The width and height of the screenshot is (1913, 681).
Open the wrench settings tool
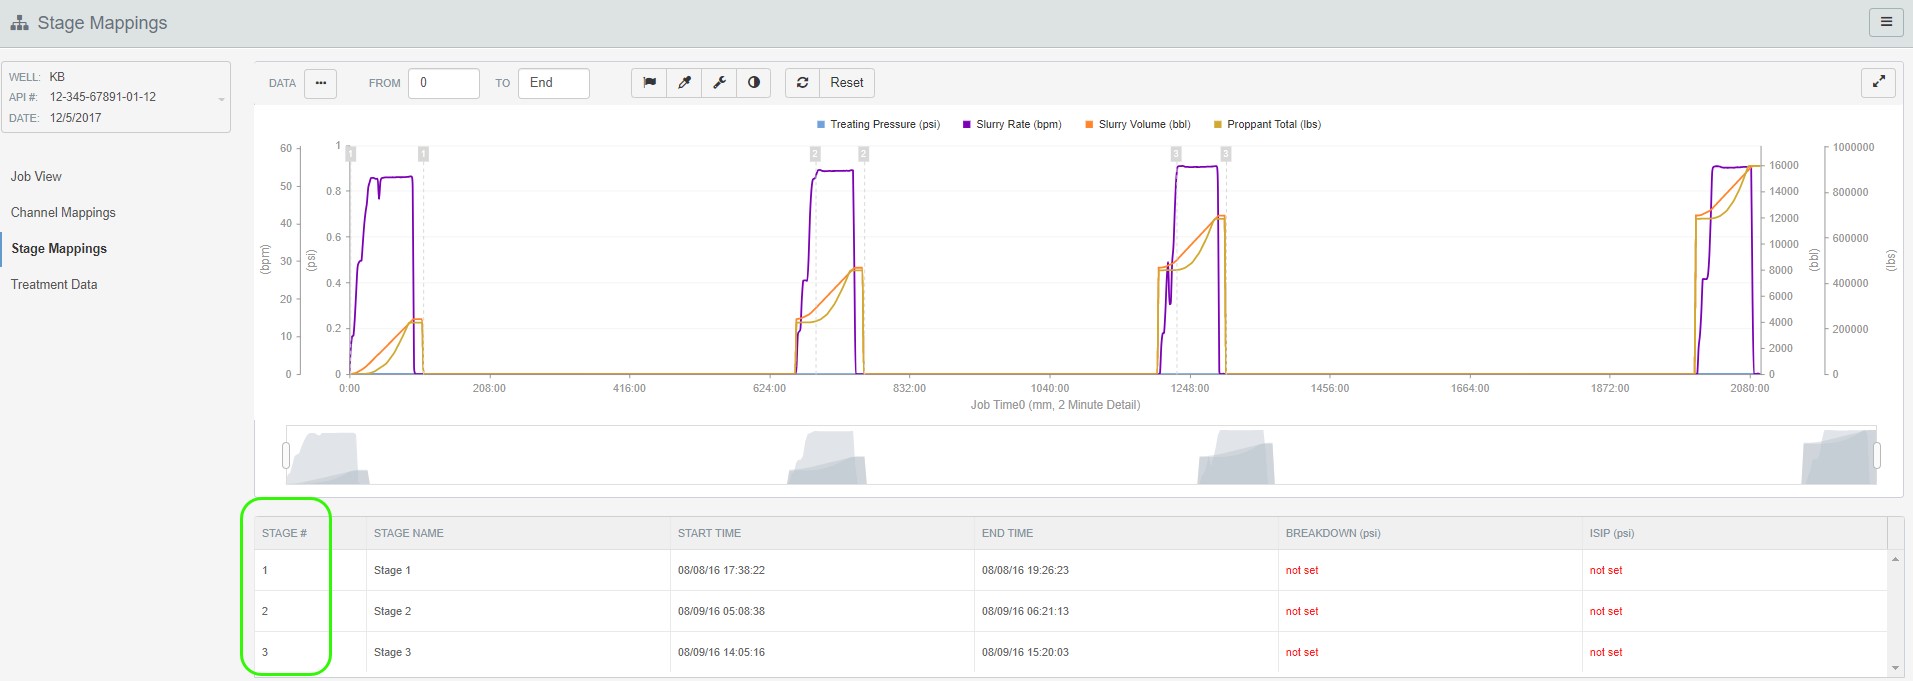(719, 83)
